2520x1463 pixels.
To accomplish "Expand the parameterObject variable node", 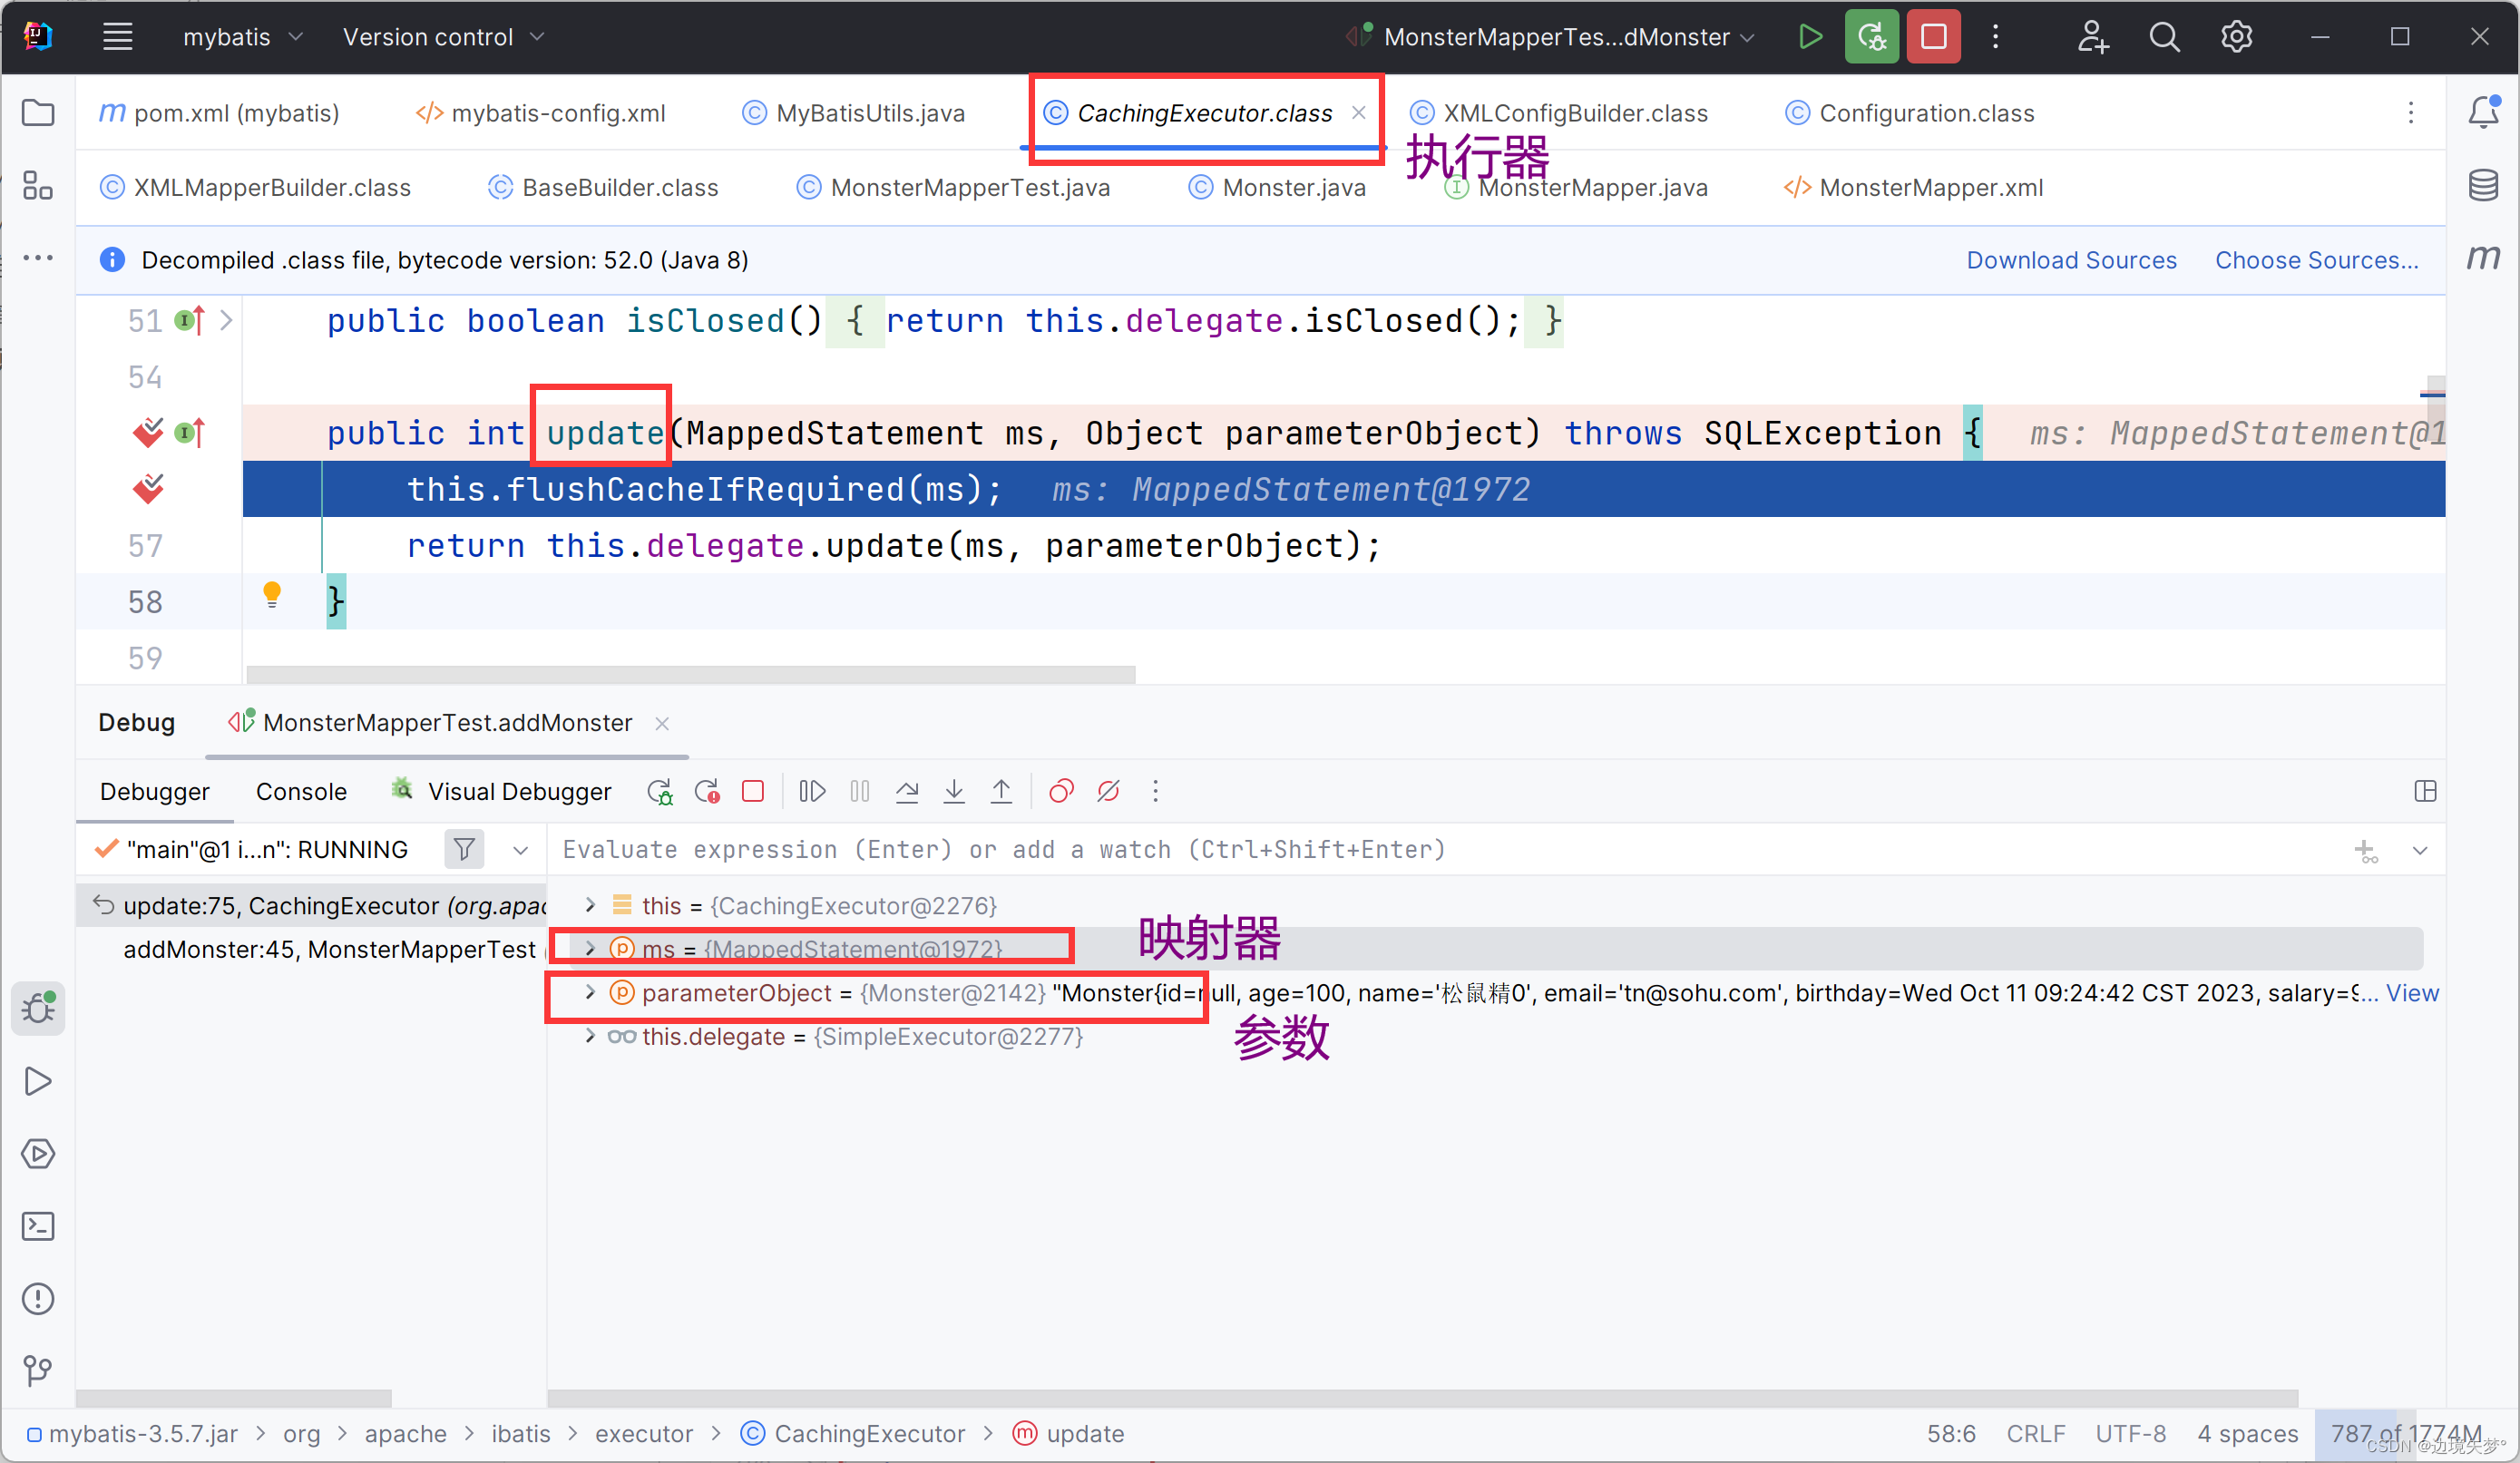I will tap(590, 993).
